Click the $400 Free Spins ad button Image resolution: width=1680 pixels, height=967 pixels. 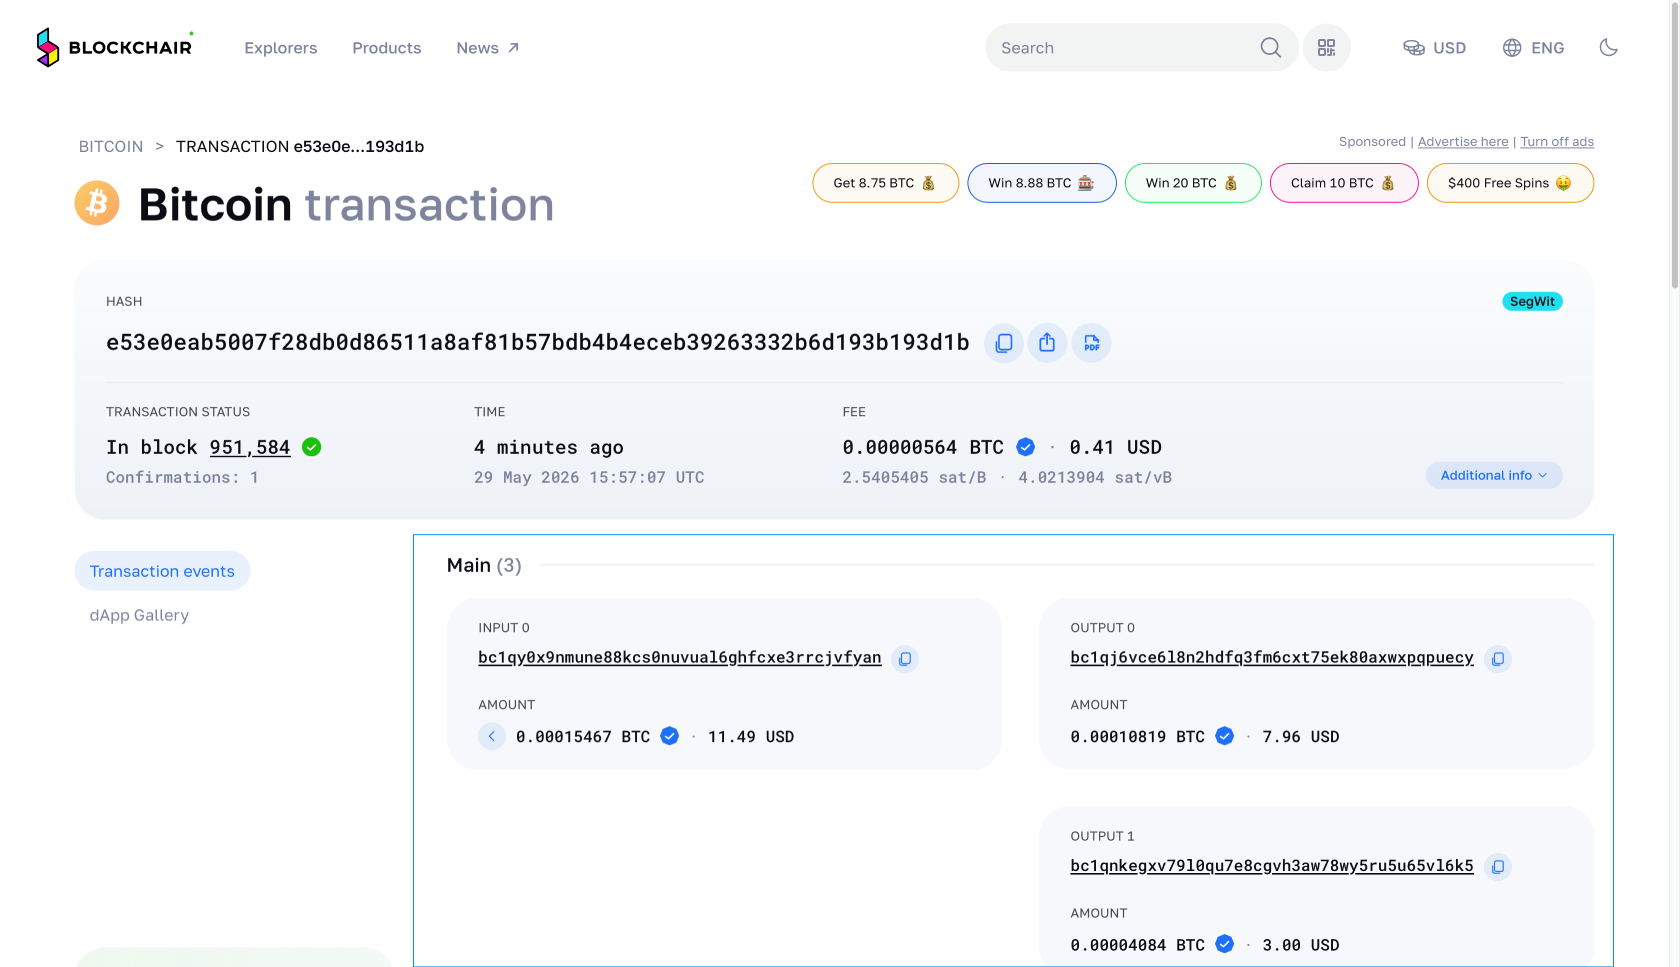click(x=1510, y=183)
